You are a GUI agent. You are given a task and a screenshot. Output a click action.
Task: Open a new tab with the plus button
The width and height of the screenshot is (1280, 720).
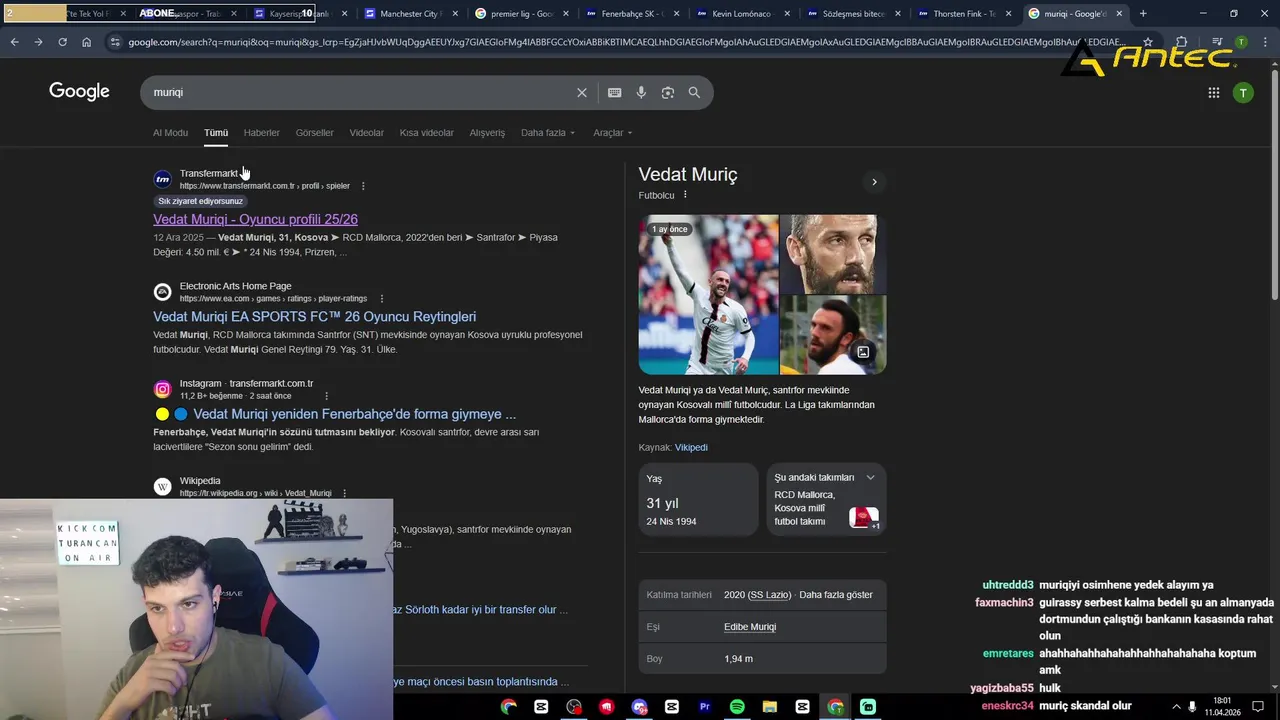tap(1143, 14)
